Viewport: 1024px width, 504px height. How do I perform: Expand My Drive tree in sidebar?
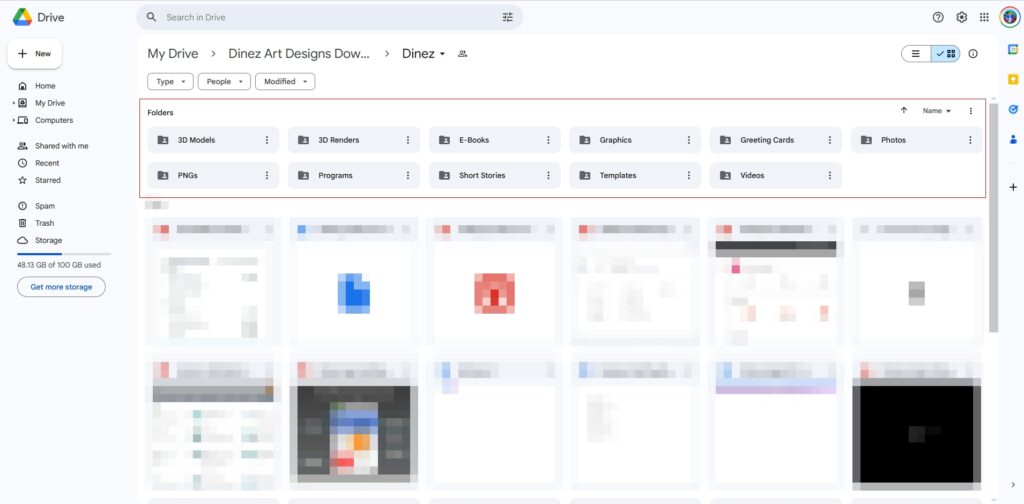pyautogui.click(x=14, y=103)
